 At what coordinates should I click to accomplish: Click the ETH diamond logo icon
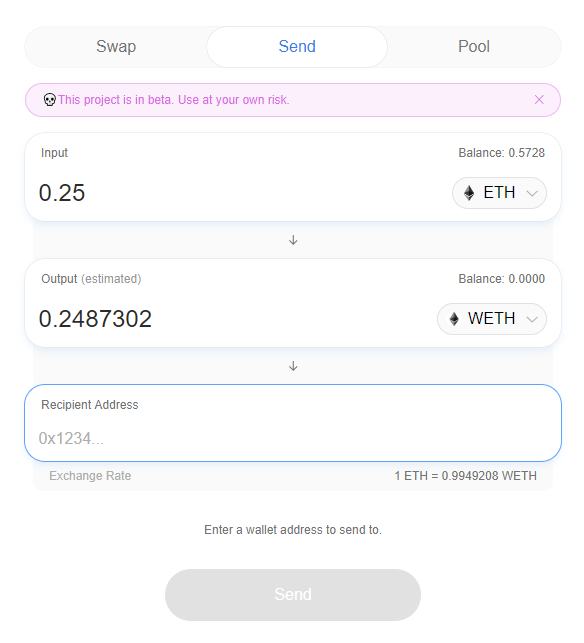[469, 193]
